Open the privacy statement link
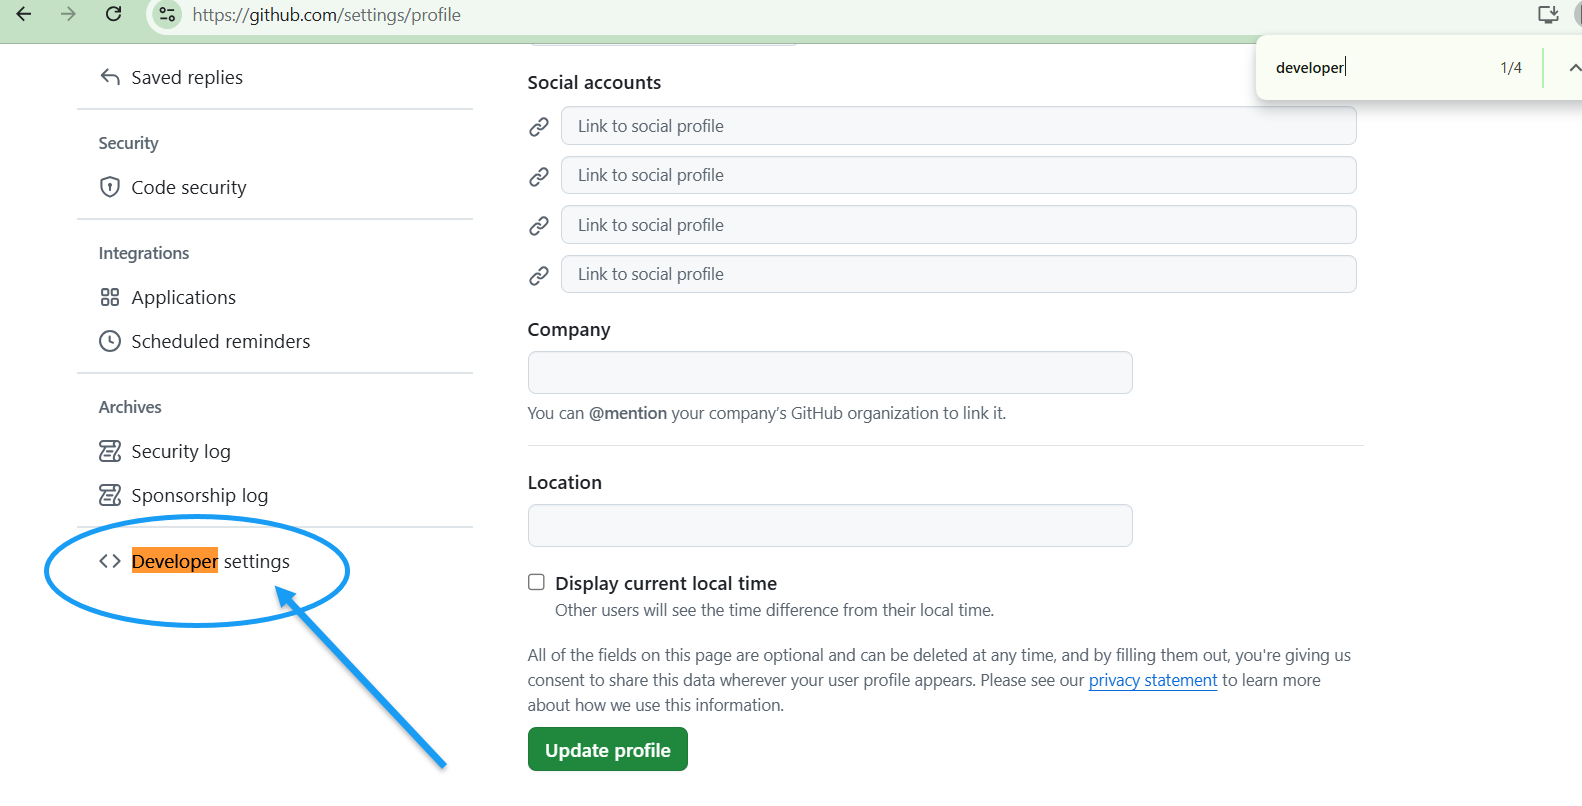 pos(1152,680)
